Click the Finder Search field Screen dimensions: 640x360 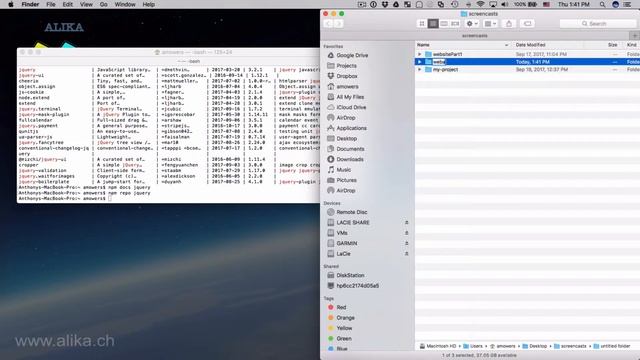point(598,24)
